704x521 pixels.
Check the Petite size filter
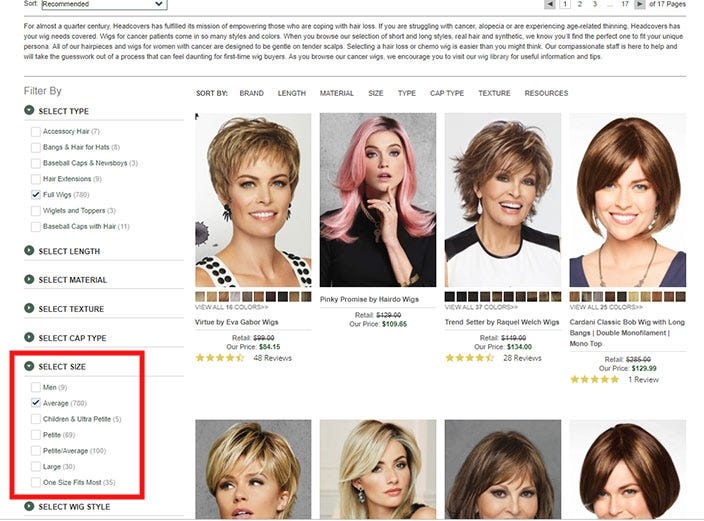[x=36, y=435]
